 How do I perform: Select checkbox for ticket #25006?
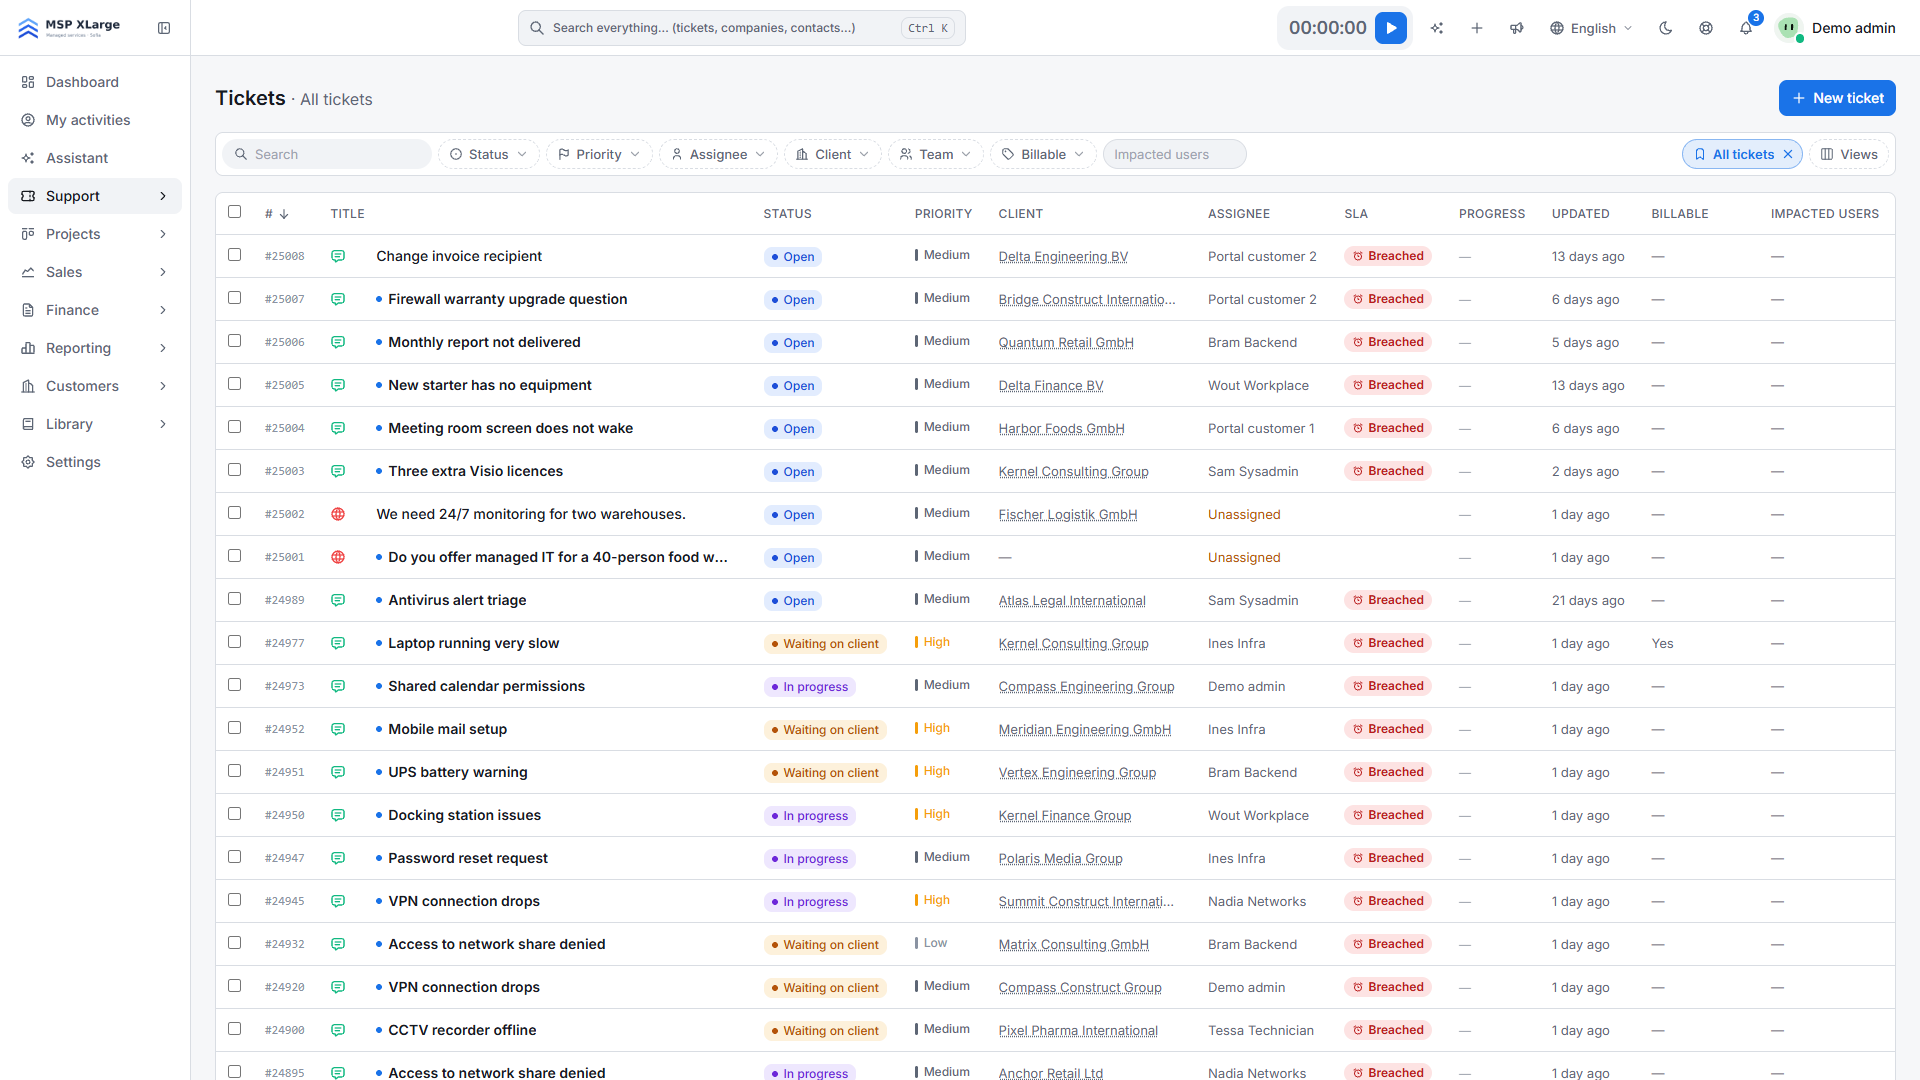tap(235, 341)
